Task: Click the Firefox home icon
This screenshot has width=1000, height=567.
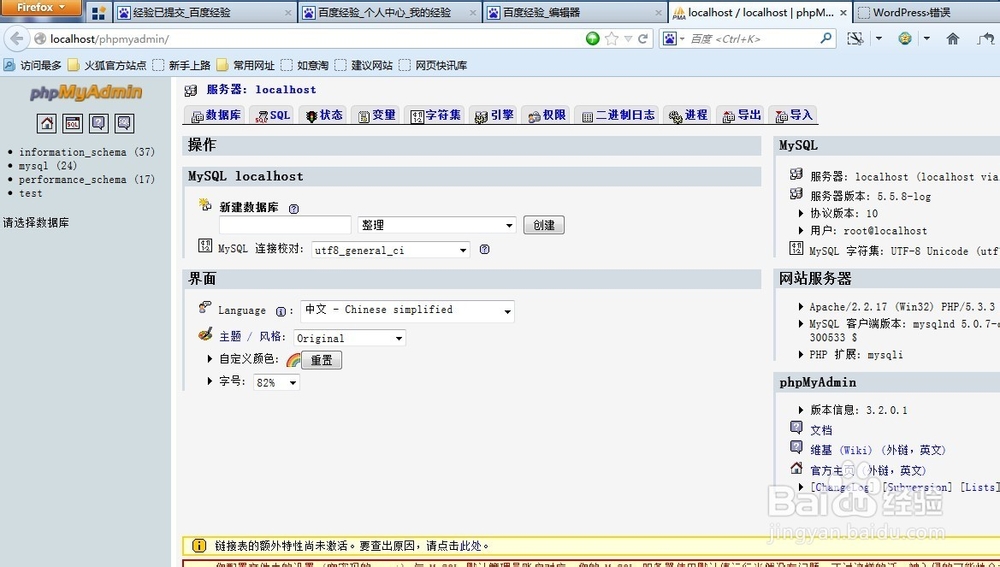Action: (953, 39)
